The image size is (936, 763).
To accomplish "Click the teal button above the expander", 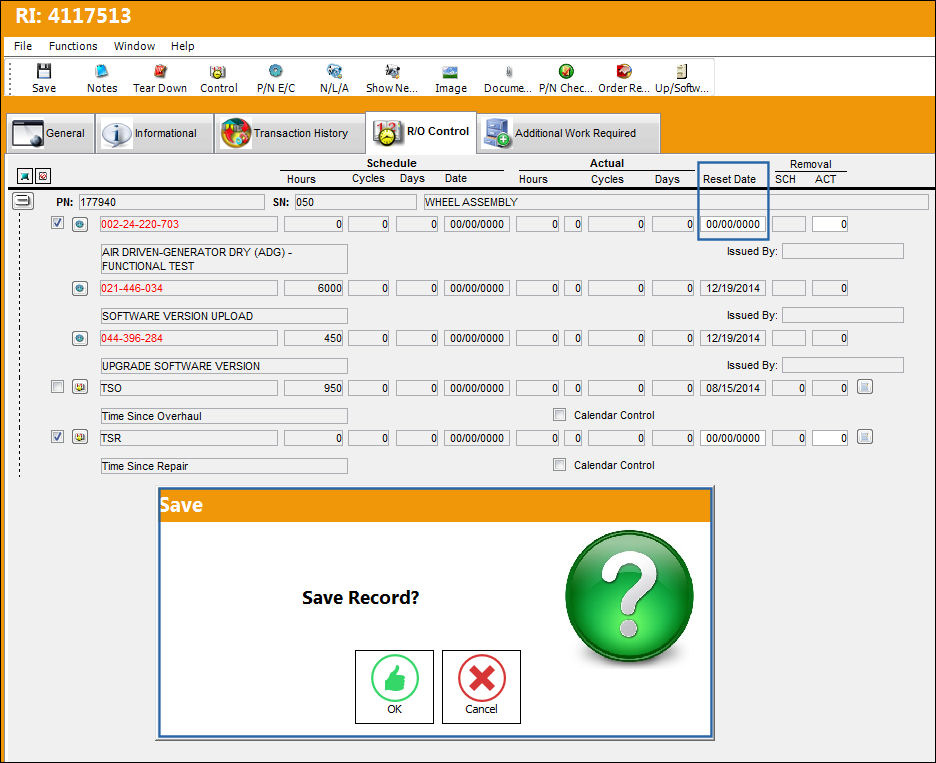I will tap(25, 176).
